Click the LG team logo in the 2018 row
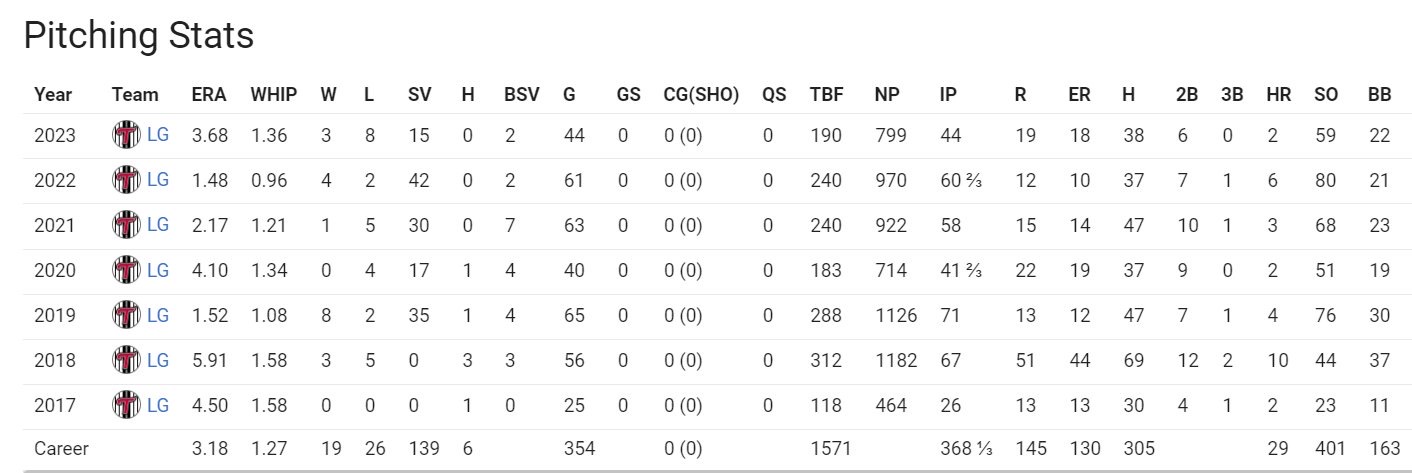Screen dimensions: 1412x473 tap(126, 360)
